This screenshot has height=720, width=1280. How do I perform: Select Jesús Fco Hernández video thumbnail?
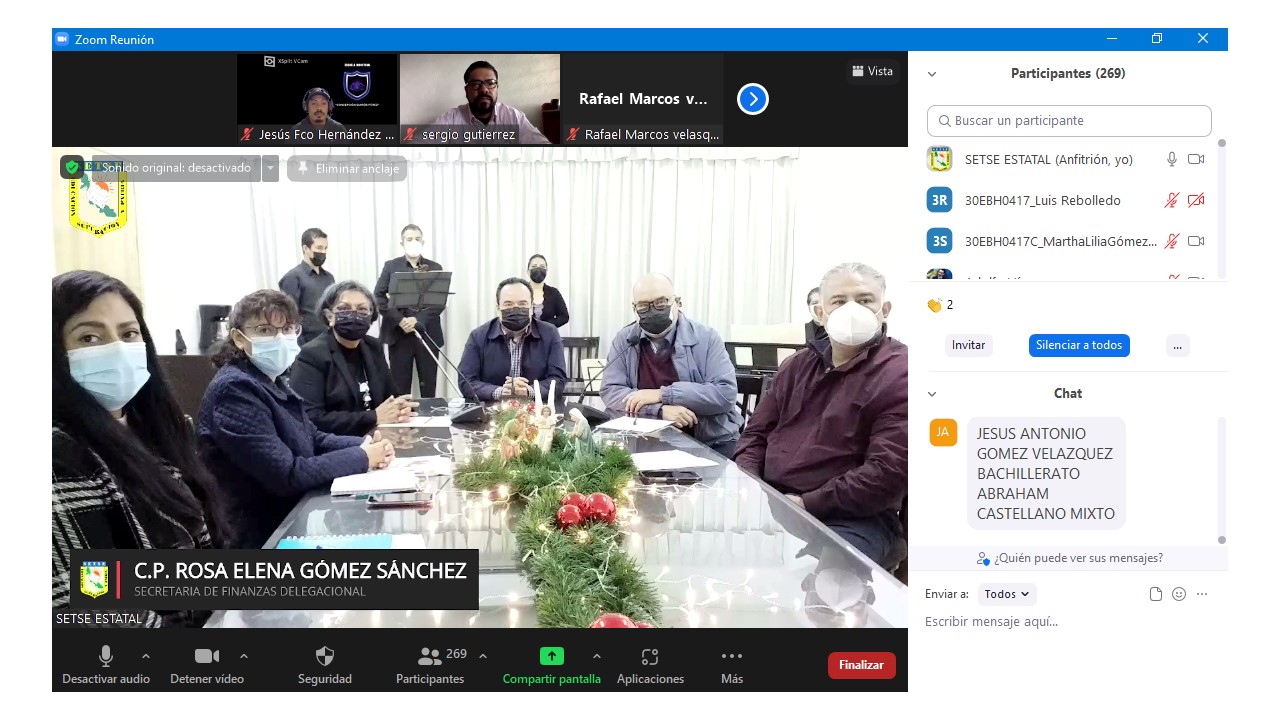tap(316, 99)
